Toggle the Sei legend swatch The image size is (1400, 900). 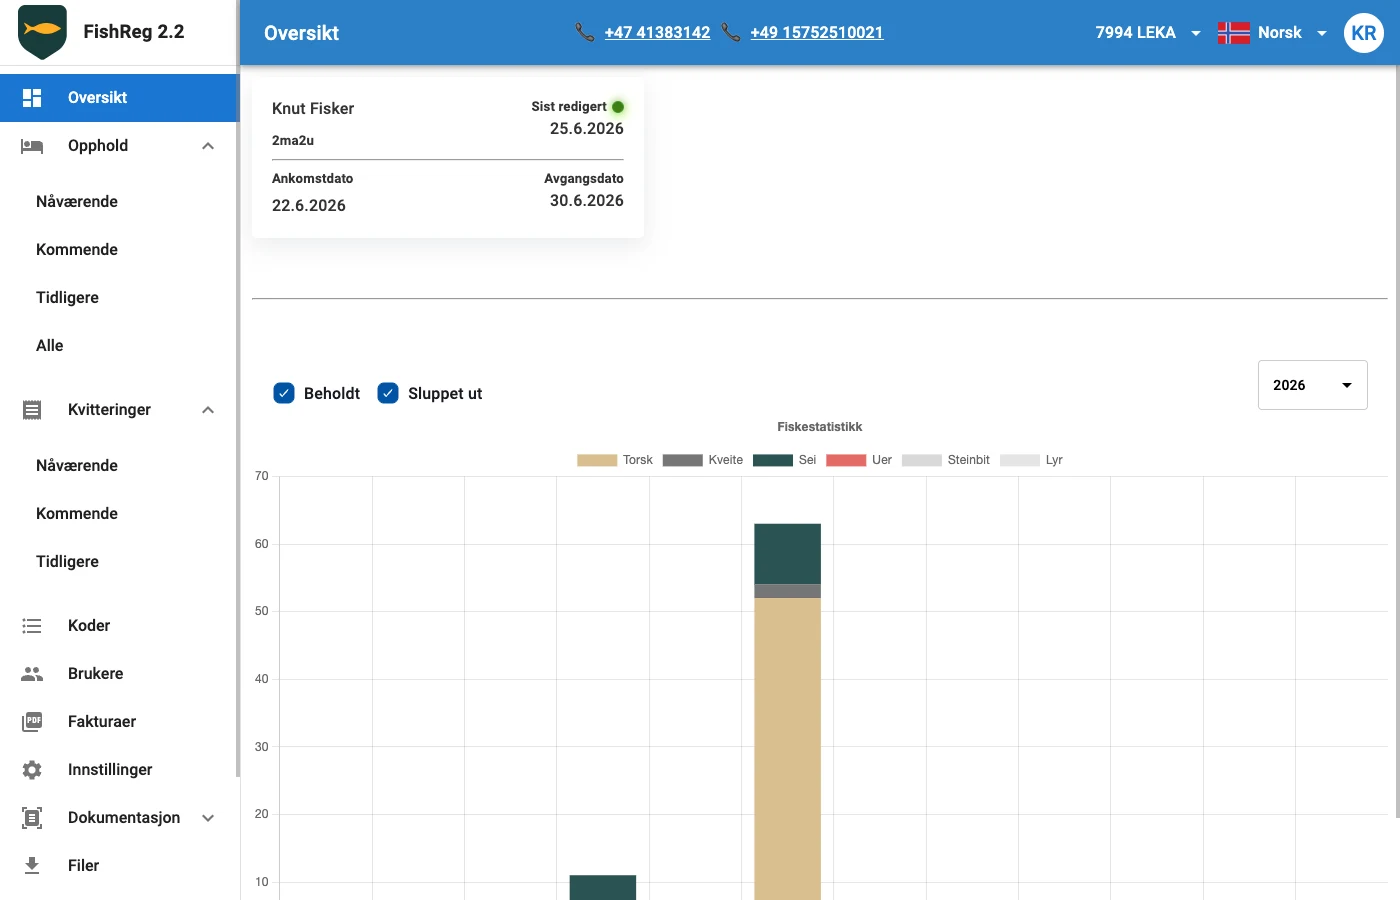[773, 460]
